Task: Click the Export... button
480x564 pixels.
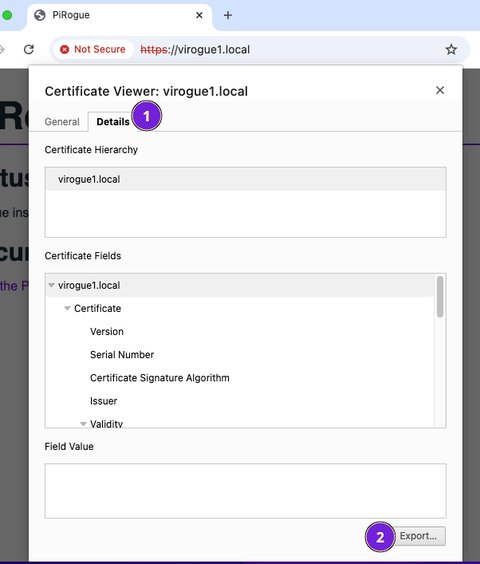Action: [x=418, y=536]
